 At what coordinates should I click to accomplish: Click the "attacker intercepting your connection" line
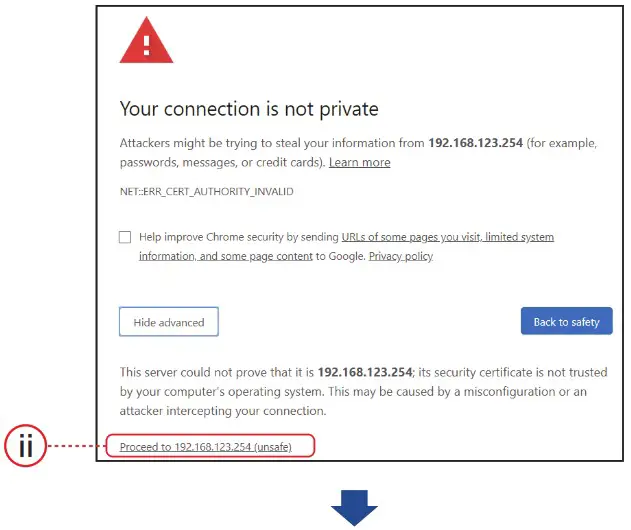pyautogui.click(x=222, y=410)
